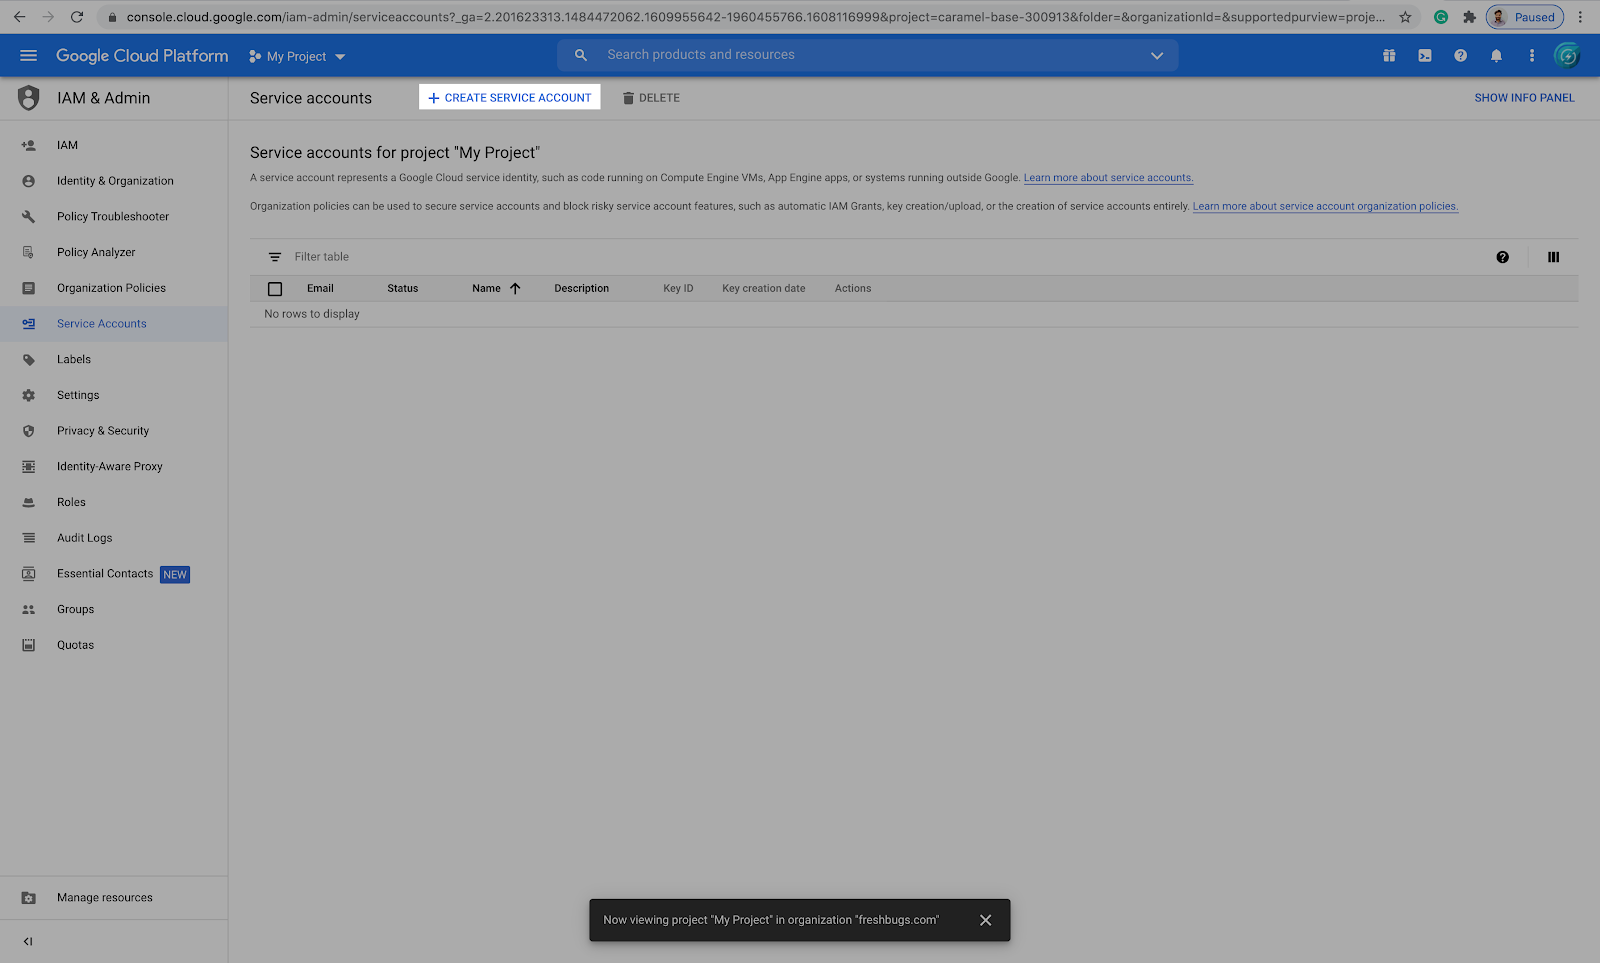Click the filter list icon

[x=275, y=257]
